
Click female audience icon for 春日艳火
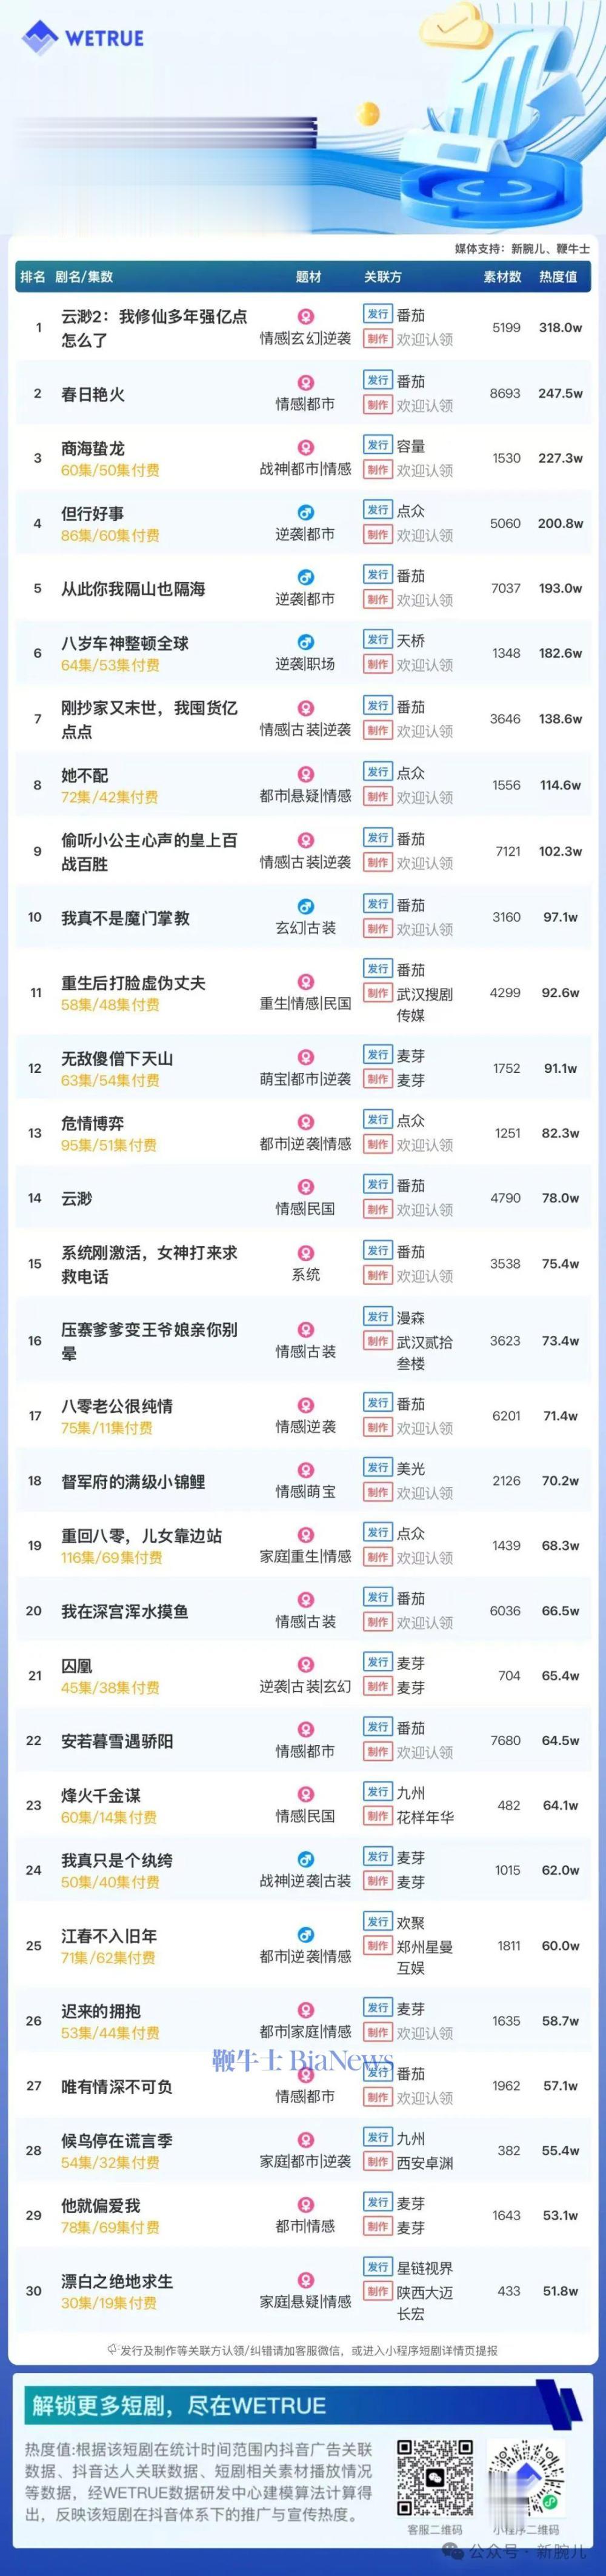click(x=306, y=382)
